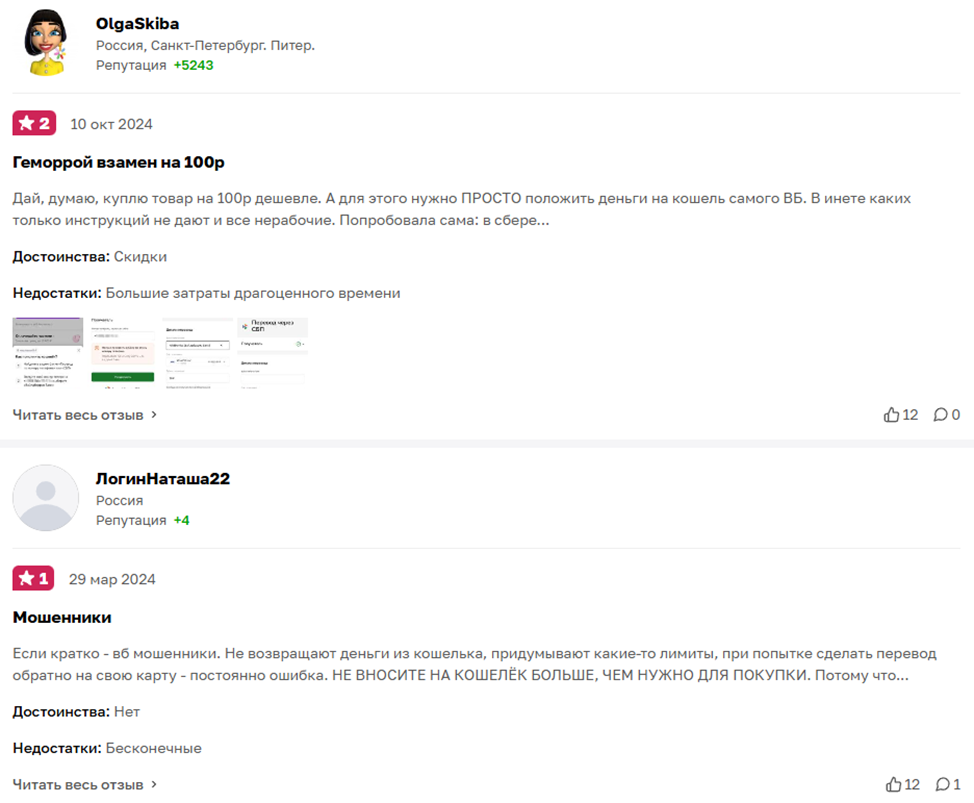Image resolution: width=974 pixels, height=803 pixels.
Task: View second attached screenshot with green button
Action: [122, 353]
